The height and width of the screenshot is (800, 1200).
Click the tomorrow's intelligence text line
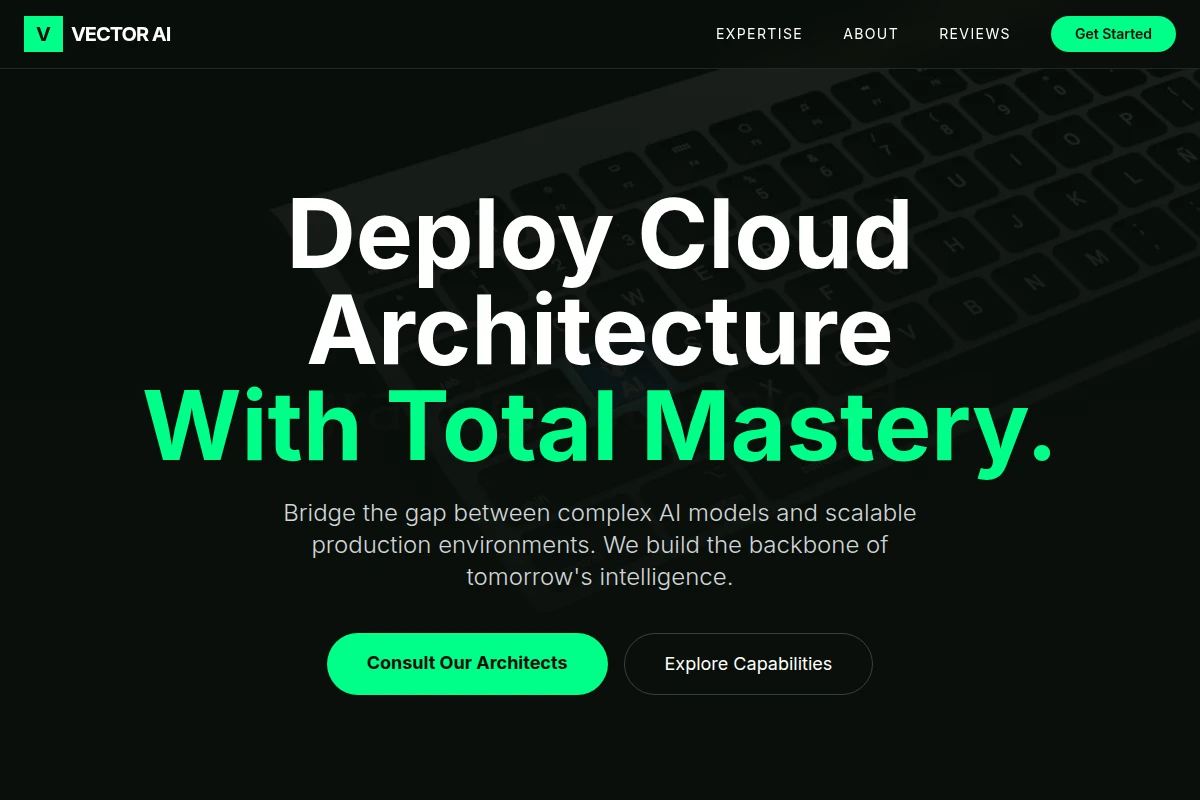[600, 577]
